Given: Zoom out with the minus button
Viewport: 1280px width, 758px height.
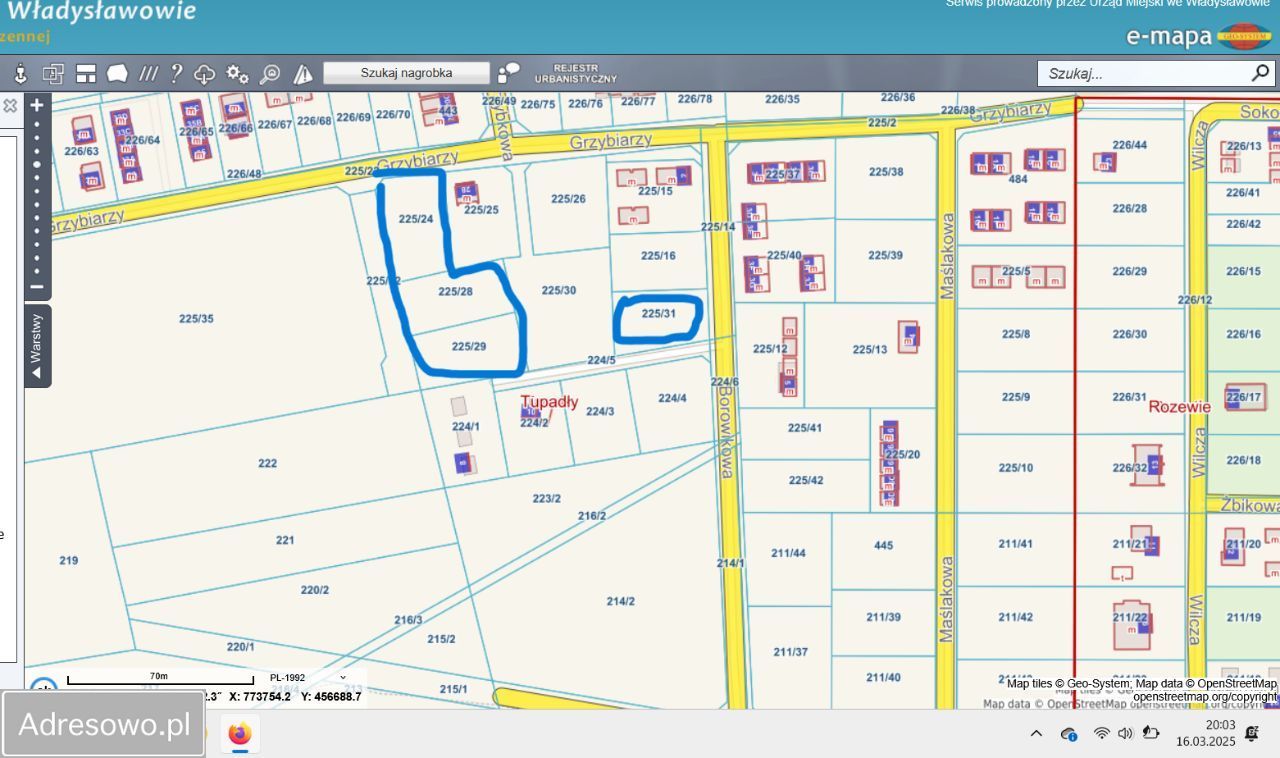Looking at the screenshot, I should 37,287.
